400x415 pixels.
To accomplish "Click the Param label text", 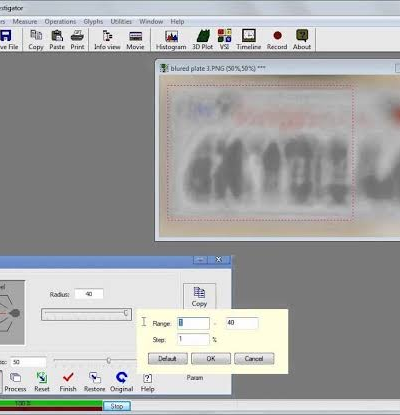I will click(x=195, y=378).
